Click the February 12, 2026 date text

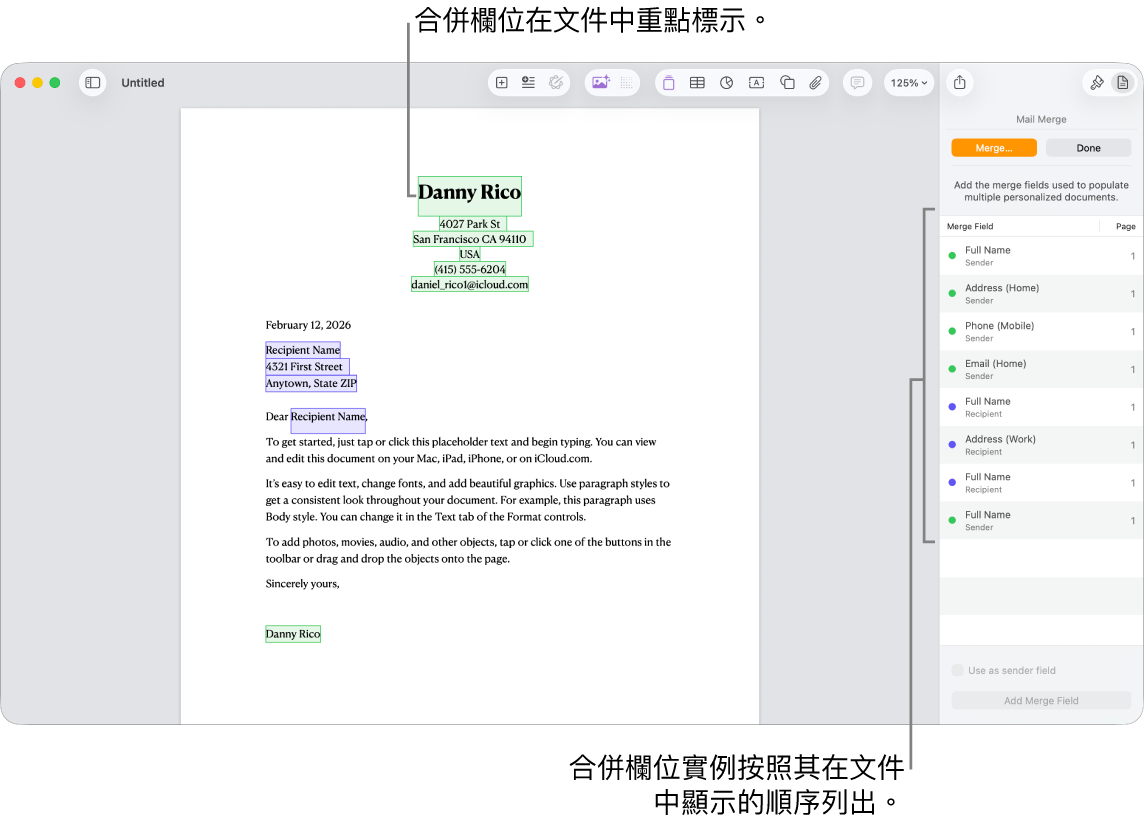[308, 325]
